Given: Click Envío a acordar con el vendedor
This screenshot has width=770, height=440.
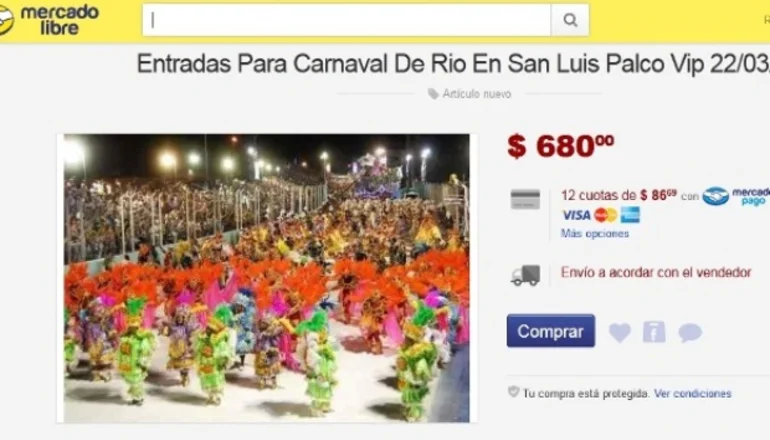Looking at the screenshot, I should pos(656,273).
